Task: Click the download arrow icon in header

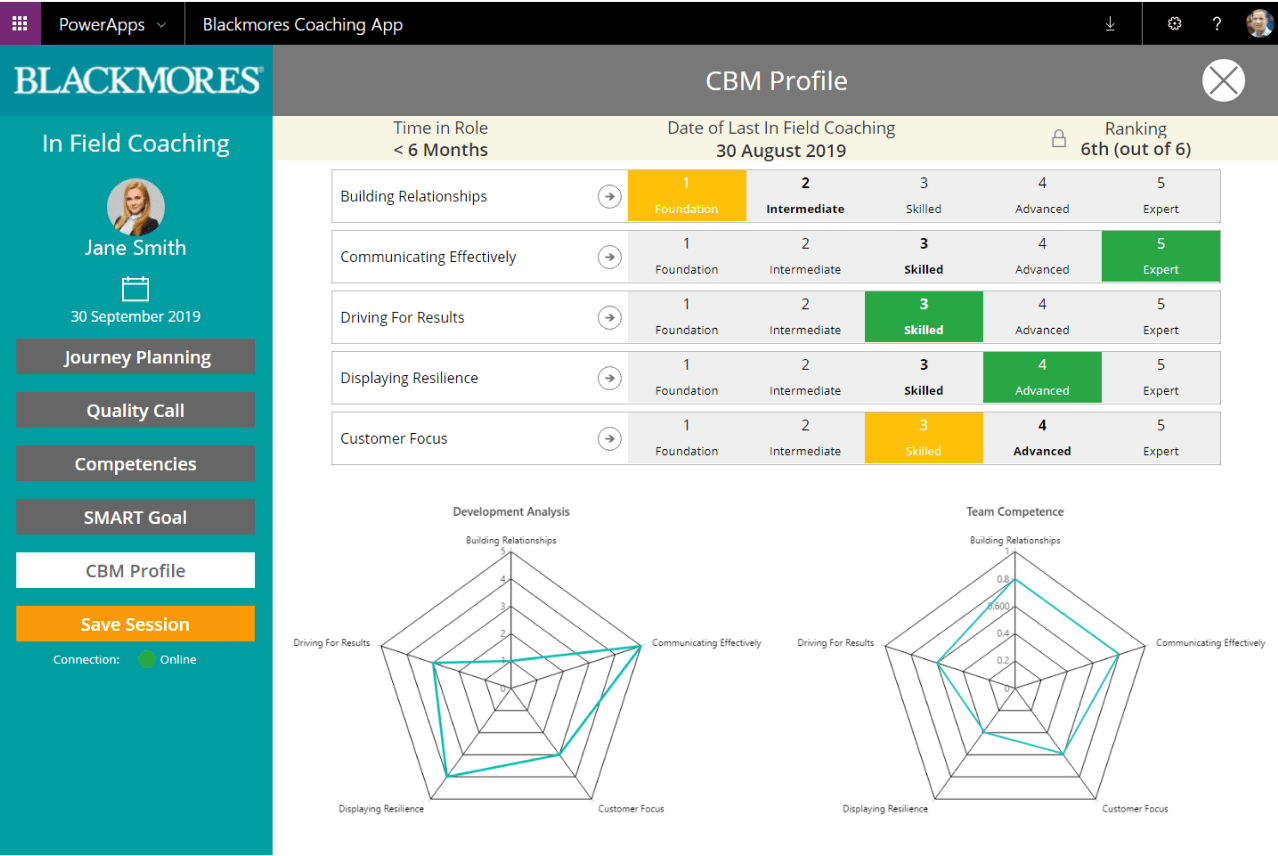Action: pos(1110,24)
